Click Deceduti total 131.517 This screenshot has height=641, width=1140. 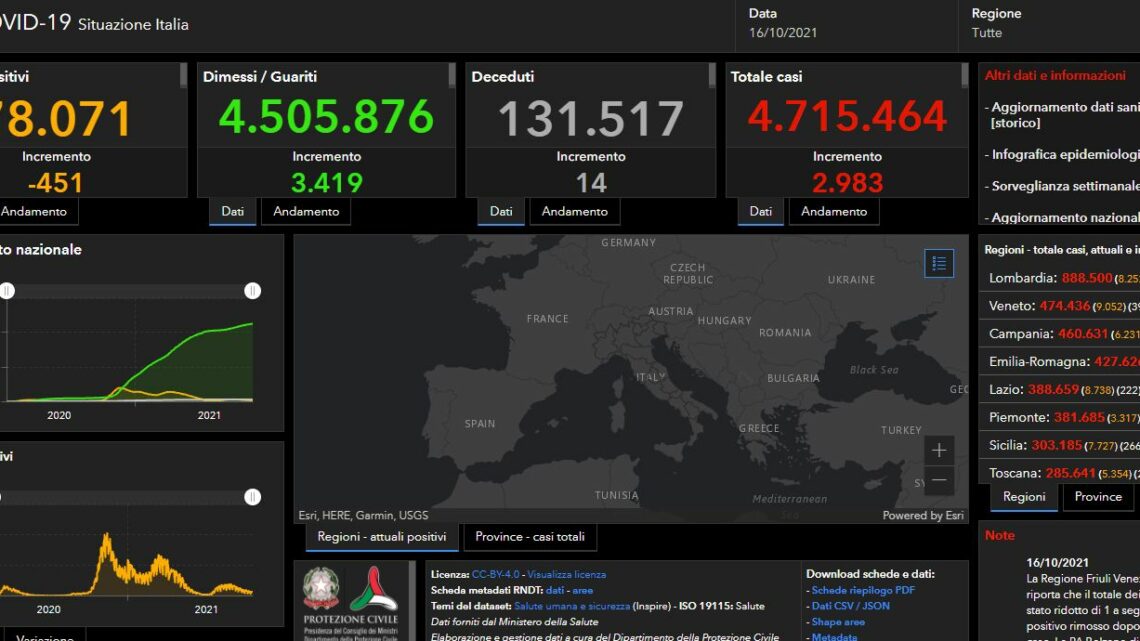click(590, 119)
